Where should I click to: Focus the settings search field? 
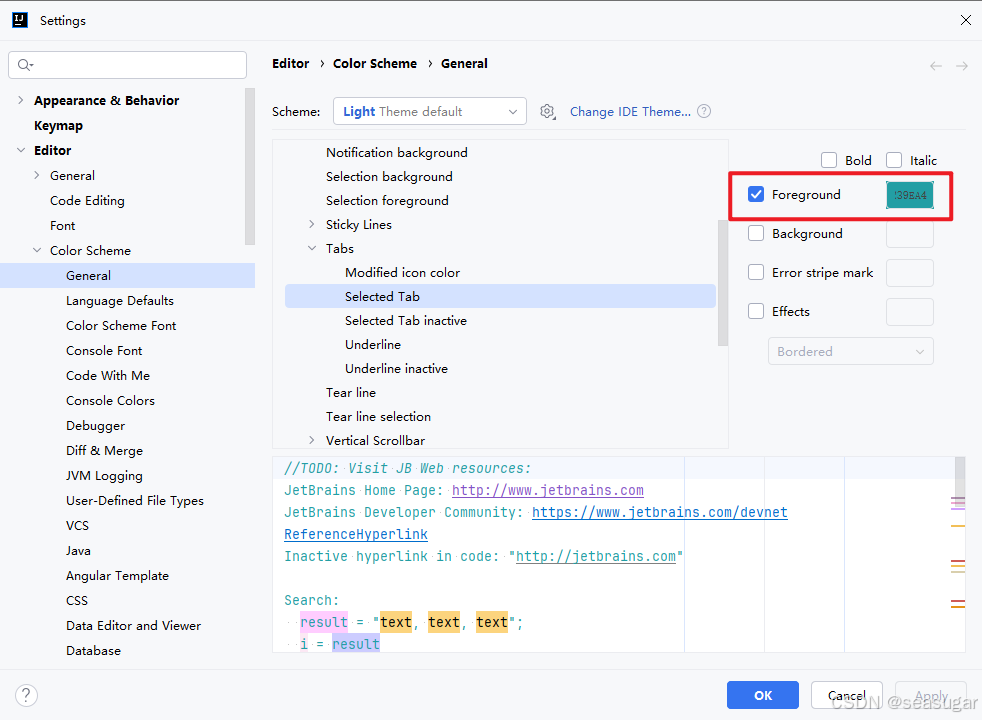[x=128, y=64]
